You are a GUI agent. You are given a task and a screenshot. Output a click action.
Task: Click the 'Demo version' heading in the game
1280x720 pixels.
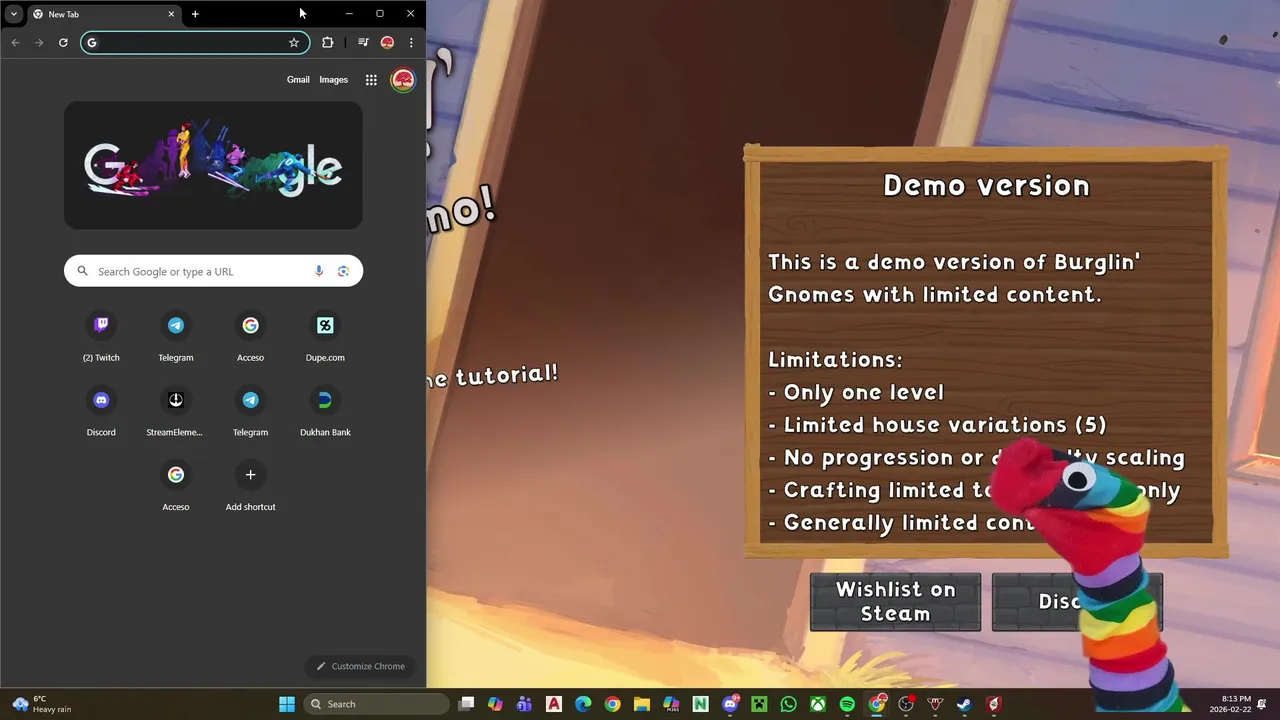986,185
